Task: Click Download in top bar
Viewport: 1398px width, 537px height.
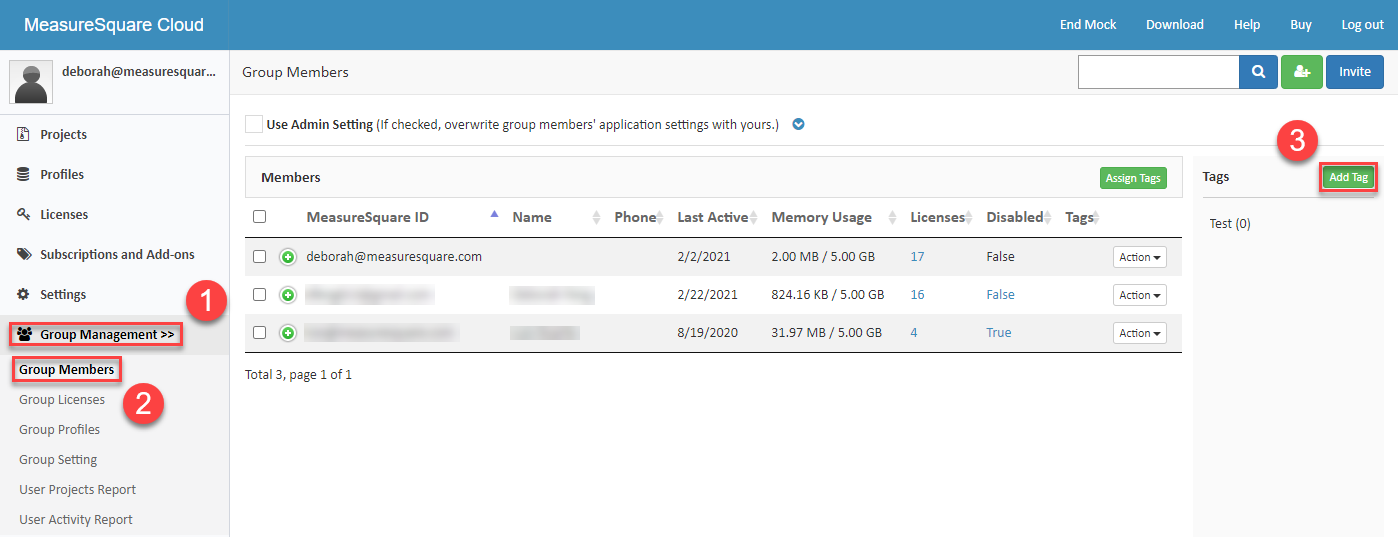Action: [x=1175, y=25]
